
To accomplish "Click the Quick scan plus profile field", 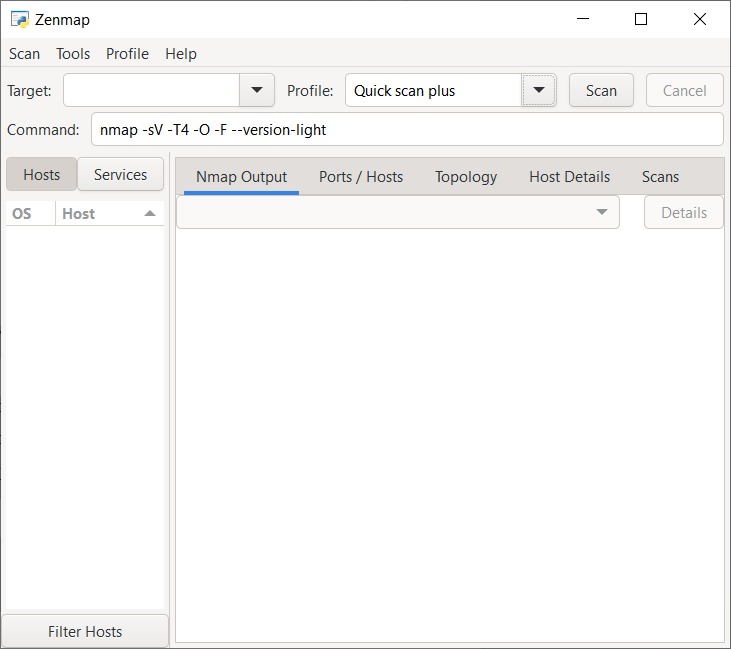I will (x=434, y=90).
